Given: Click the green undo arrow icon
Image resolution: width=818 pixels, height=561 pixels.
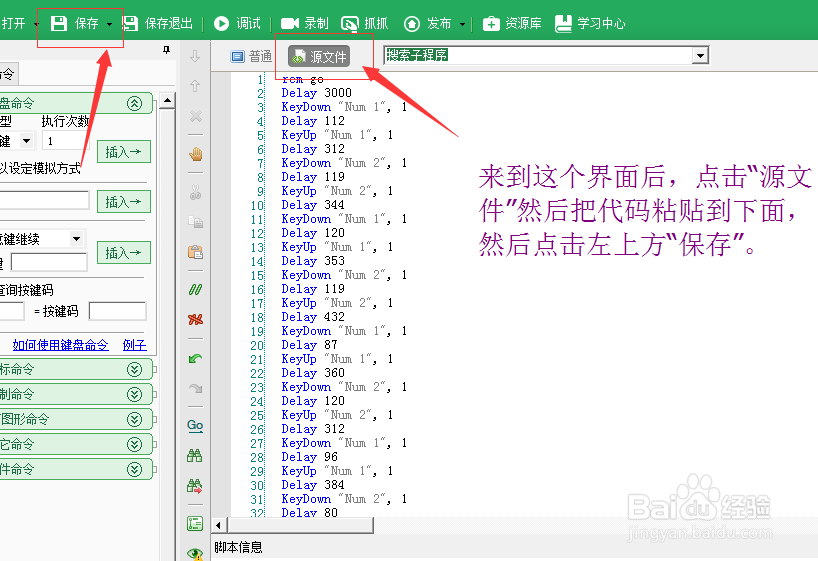Looking at the screenshot, I should pos(196,358).
